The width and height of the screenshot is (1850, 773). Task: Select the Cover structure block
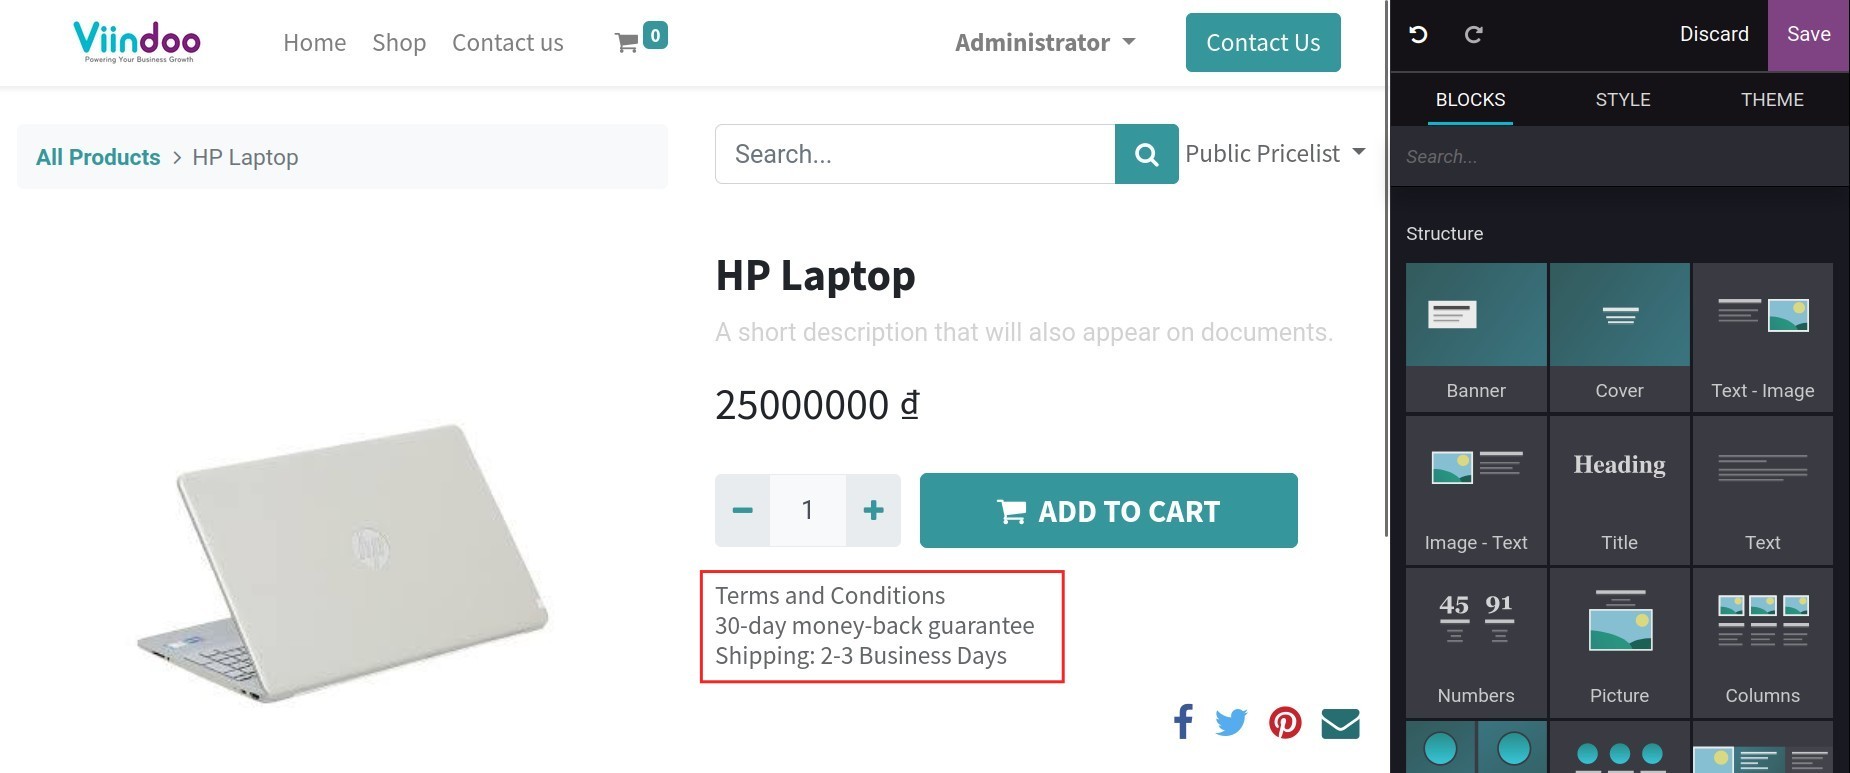[x=1619, y=337]
